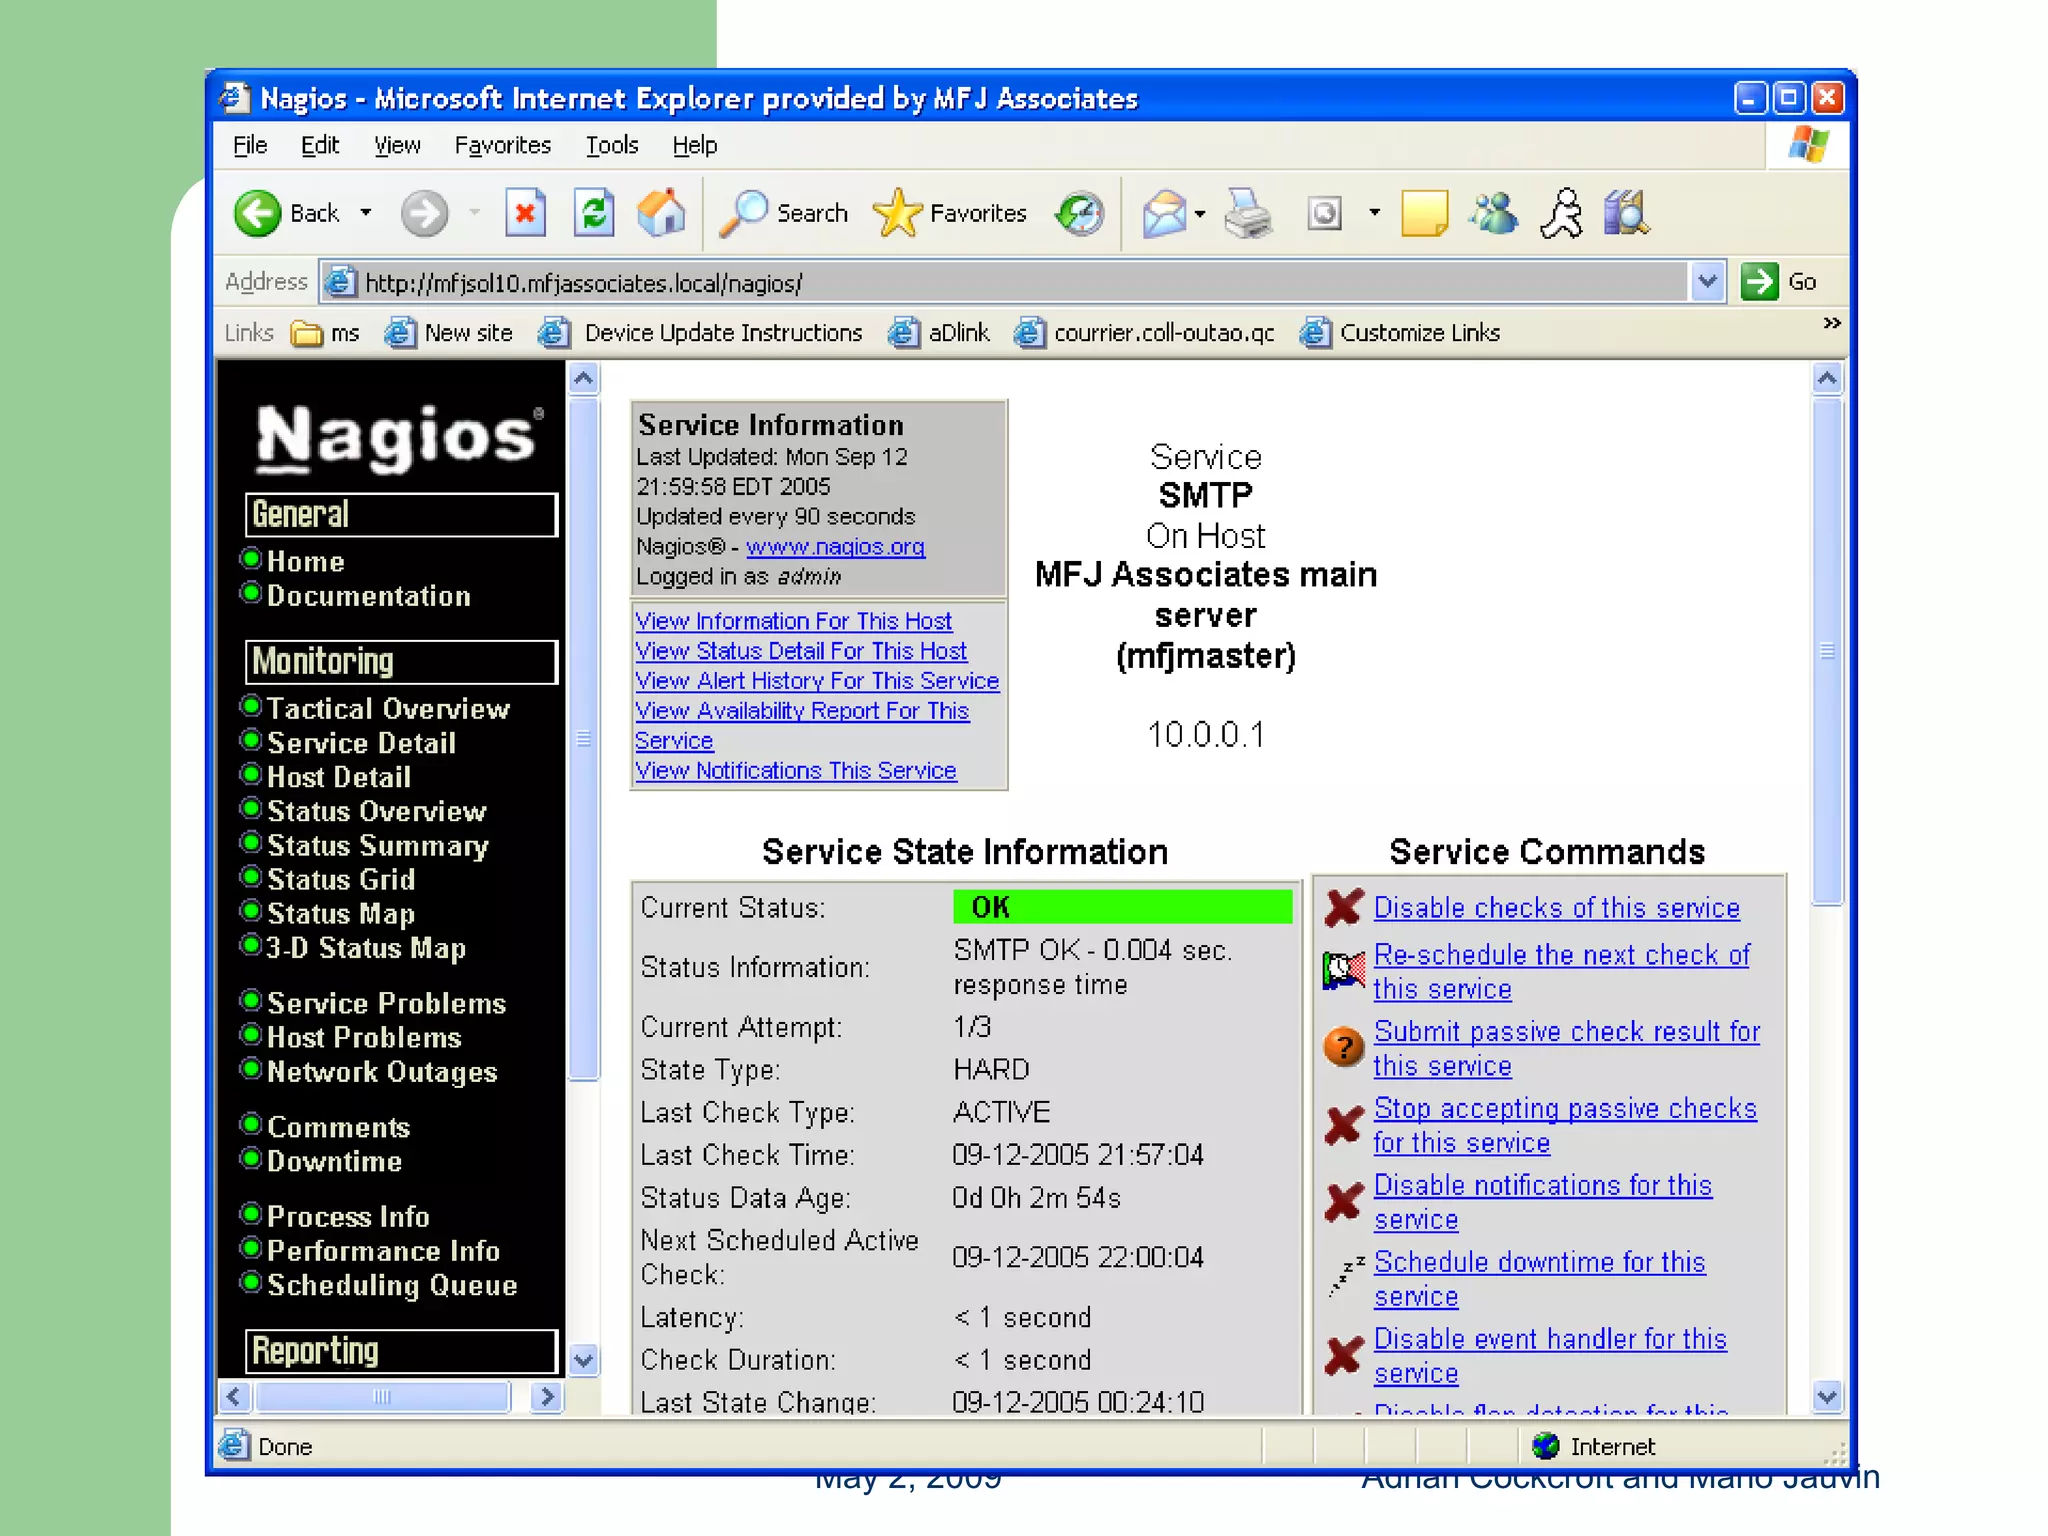Click the Mail envelope icon
Image resolution: width=2048 pixels, height=1536 pixels.
coord(1164,213)
